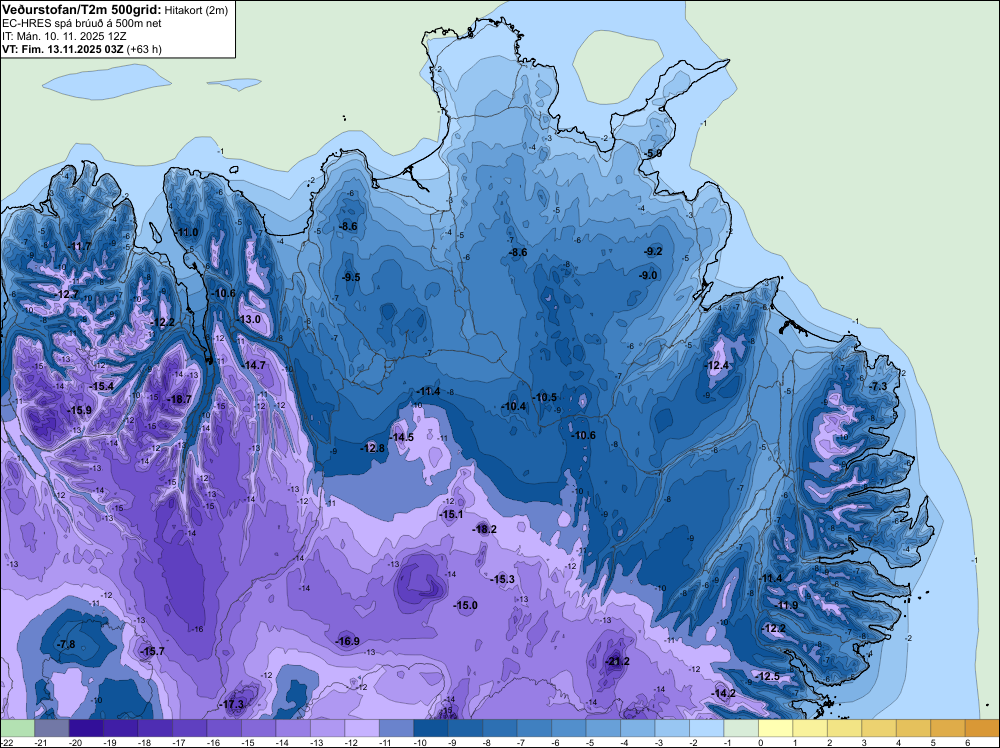Click the 'EC-HRES spá brúuð á 500m net' line
The height and width of the screenshot is (748, 1000).
82,23
